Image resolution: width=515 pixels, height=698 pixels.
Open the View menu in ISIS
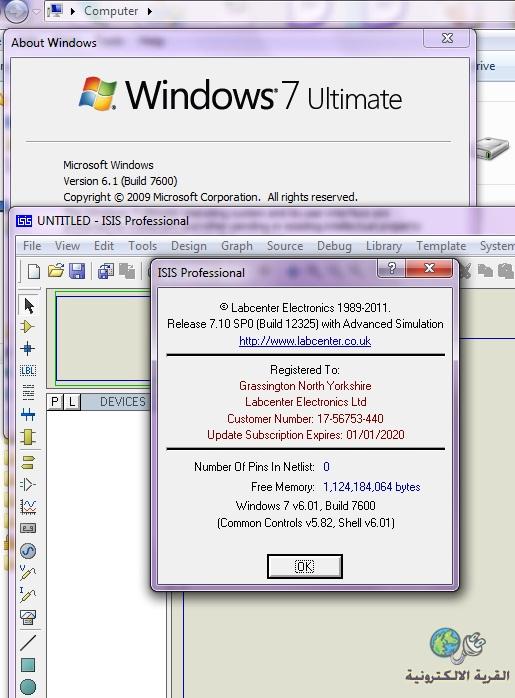point(67,246)
